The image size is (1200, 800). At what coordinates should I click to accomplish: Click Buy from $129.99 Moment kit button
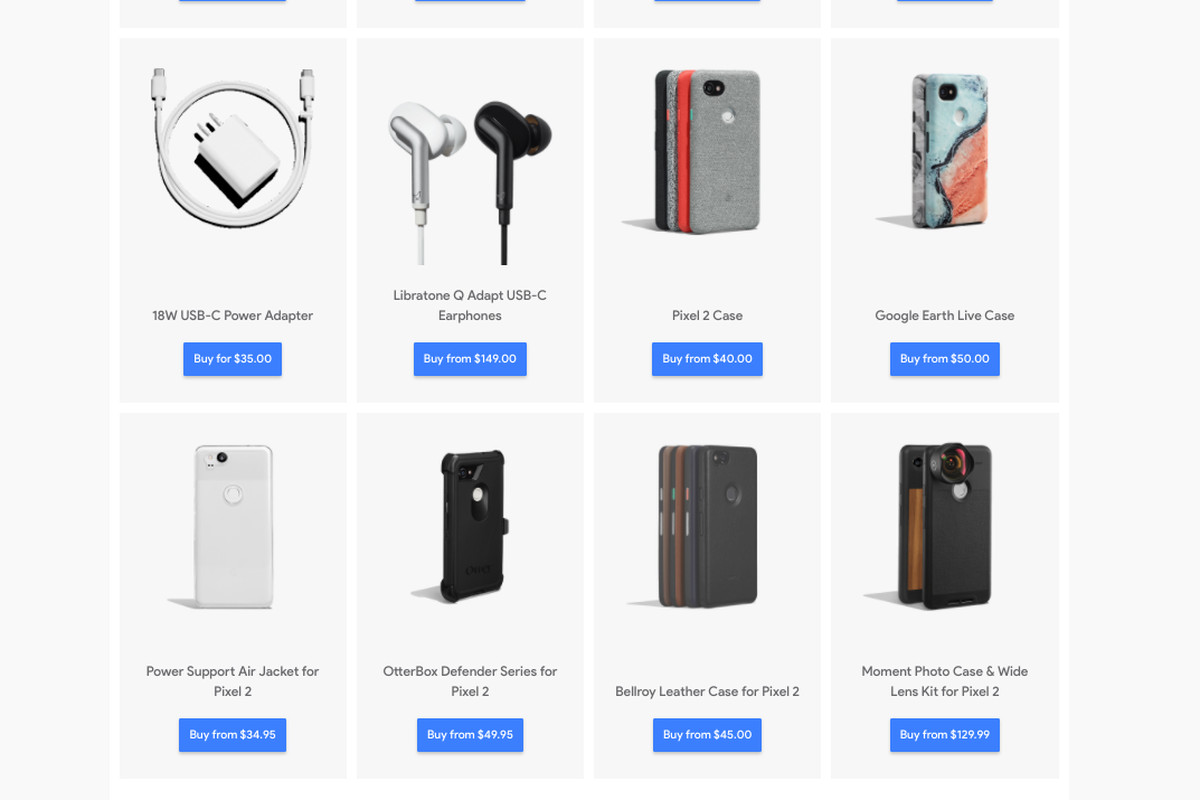[x=945, y=735]
